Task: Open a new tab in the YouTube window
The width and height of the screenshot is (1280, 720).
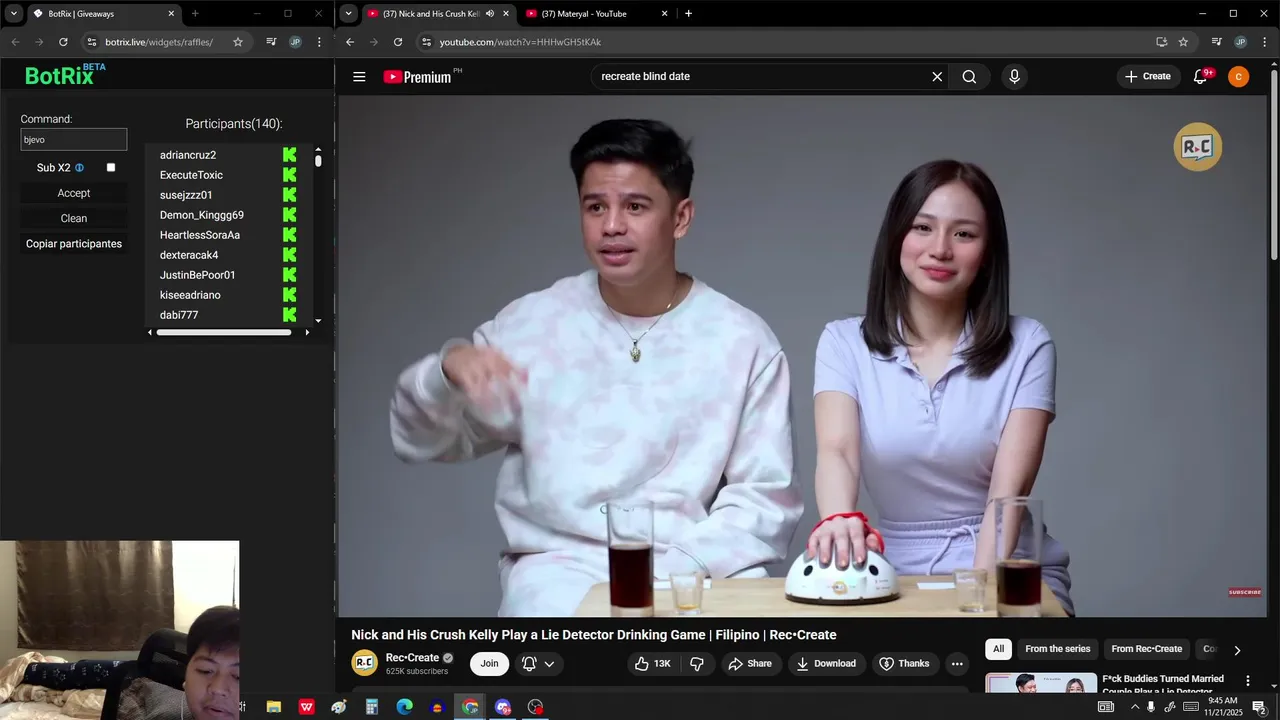Action: click(688, 14)
